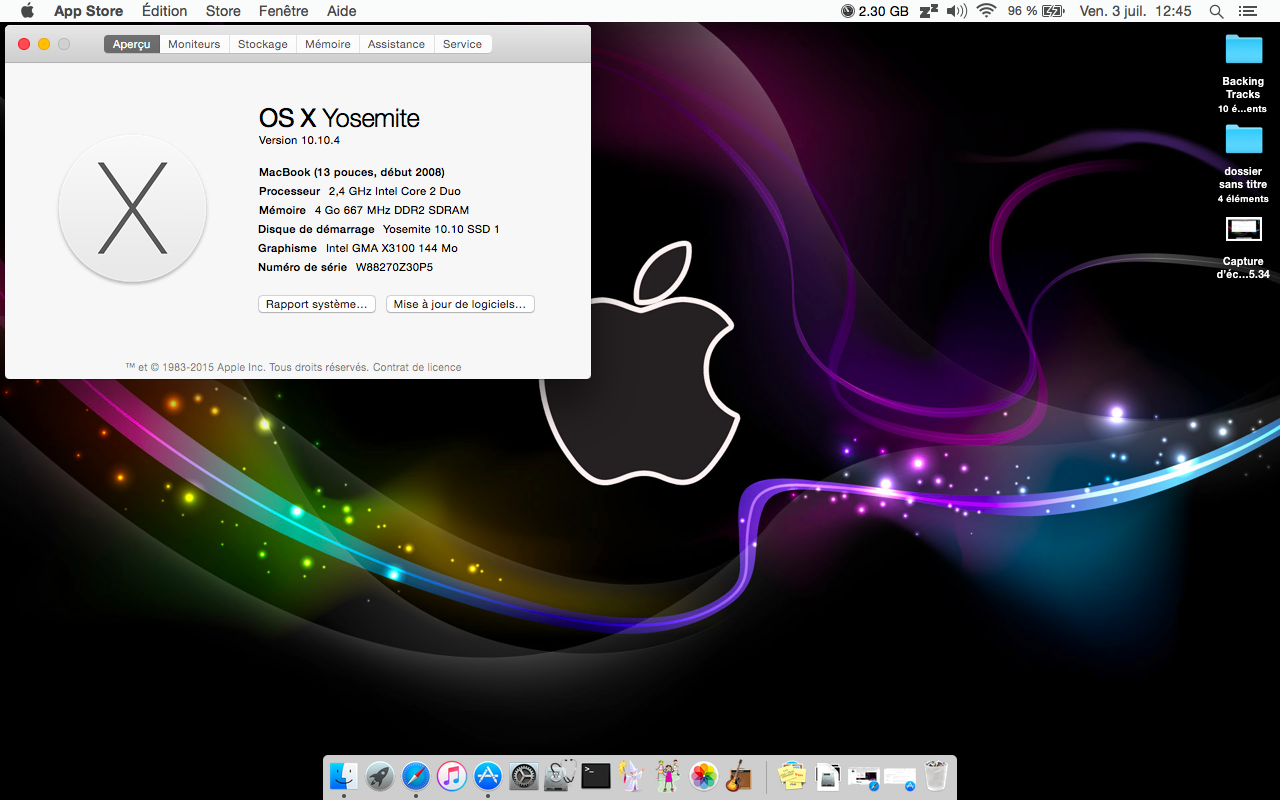Switch to the Assistance tab
Screen dimensions: 1280x800
coord(396,44)
